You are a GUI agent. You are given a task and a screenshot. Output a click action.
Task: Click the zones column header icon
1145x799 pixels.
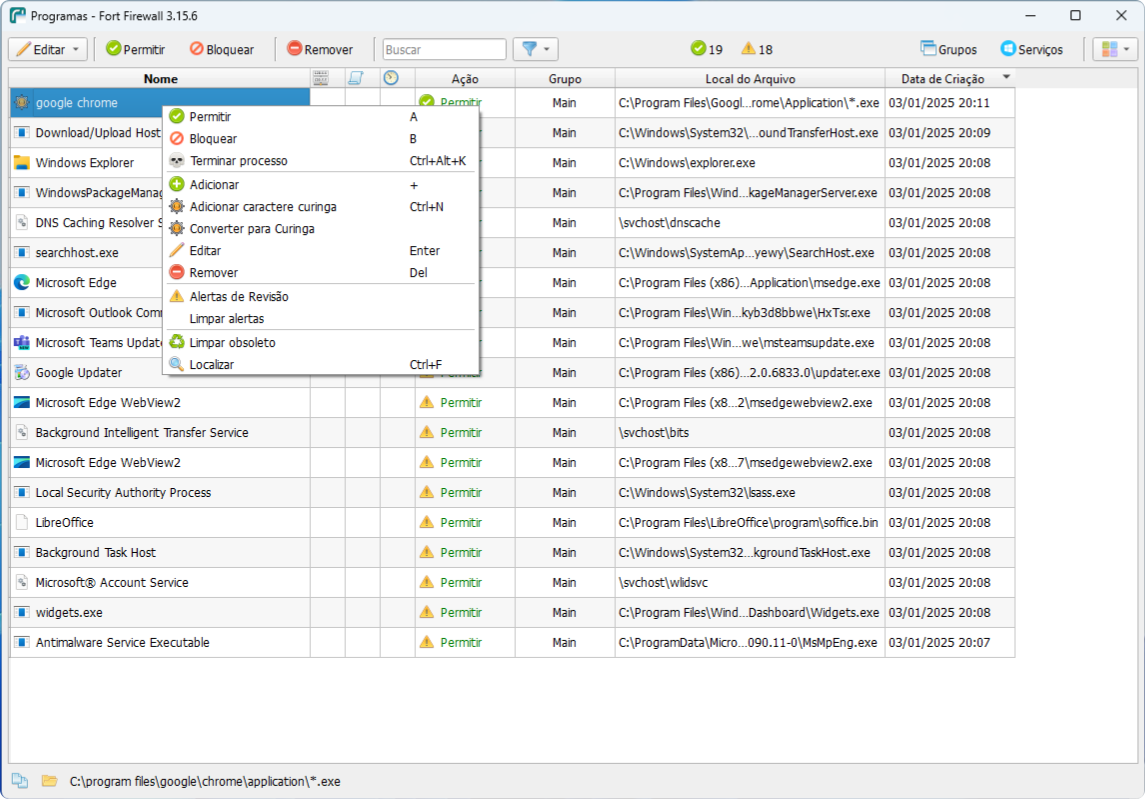click(320, 78)
